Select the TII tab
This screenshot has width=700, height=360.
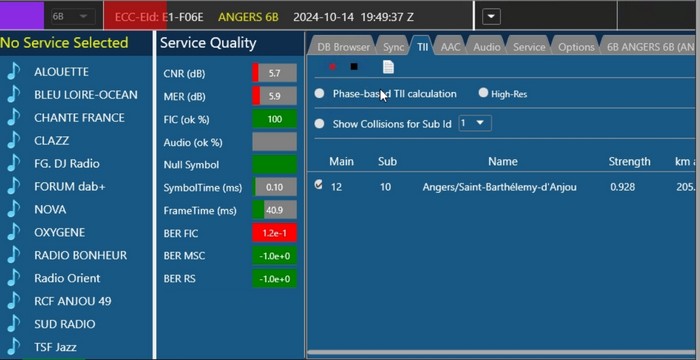[422, 47]
